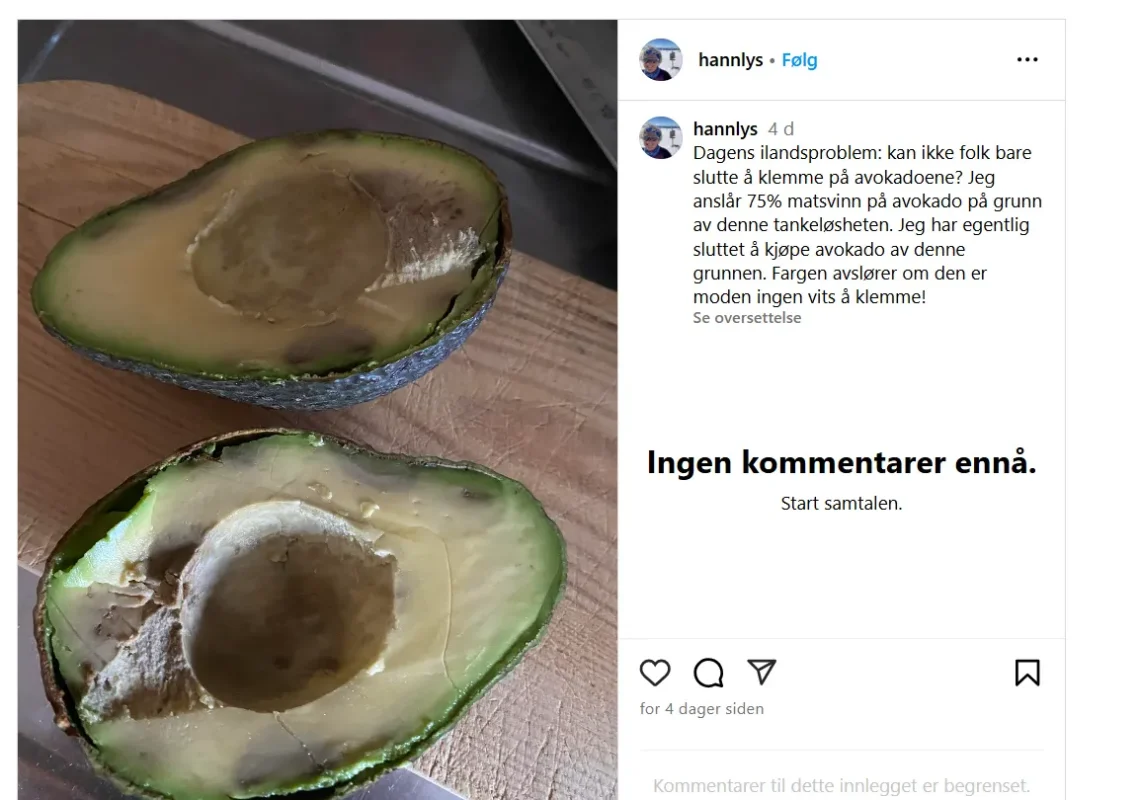Save post with the bookmark icon
The width and height of the screenshot is (1140, 800).
click(x=1027, y=673)
